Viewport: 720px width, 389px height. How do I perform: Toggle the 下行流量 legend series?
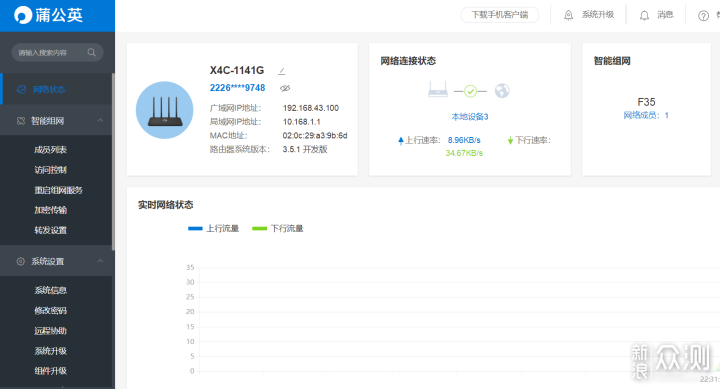pyautogui.click(x=278, y=228)
